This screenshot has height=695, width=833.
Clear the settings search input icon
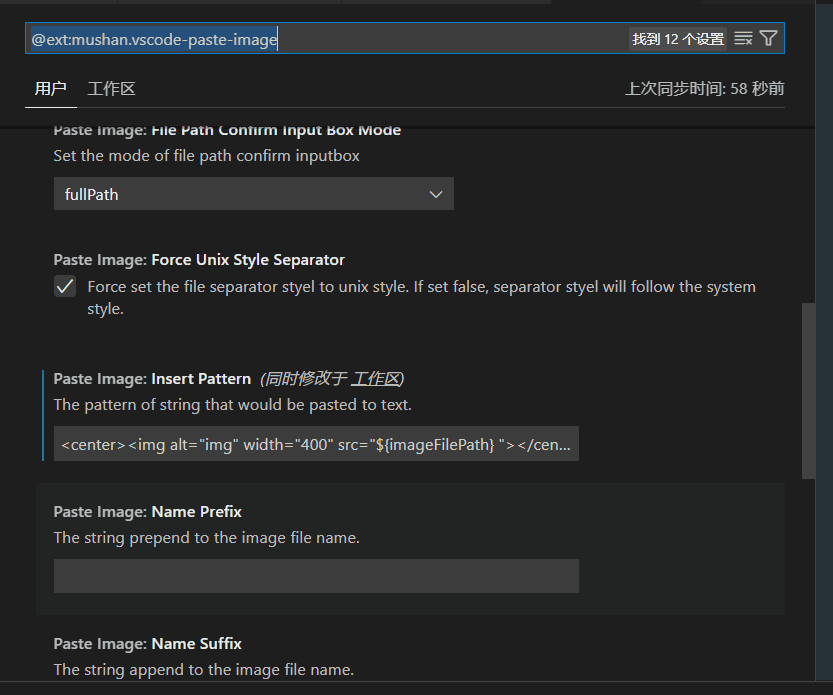tap(743, 39)
